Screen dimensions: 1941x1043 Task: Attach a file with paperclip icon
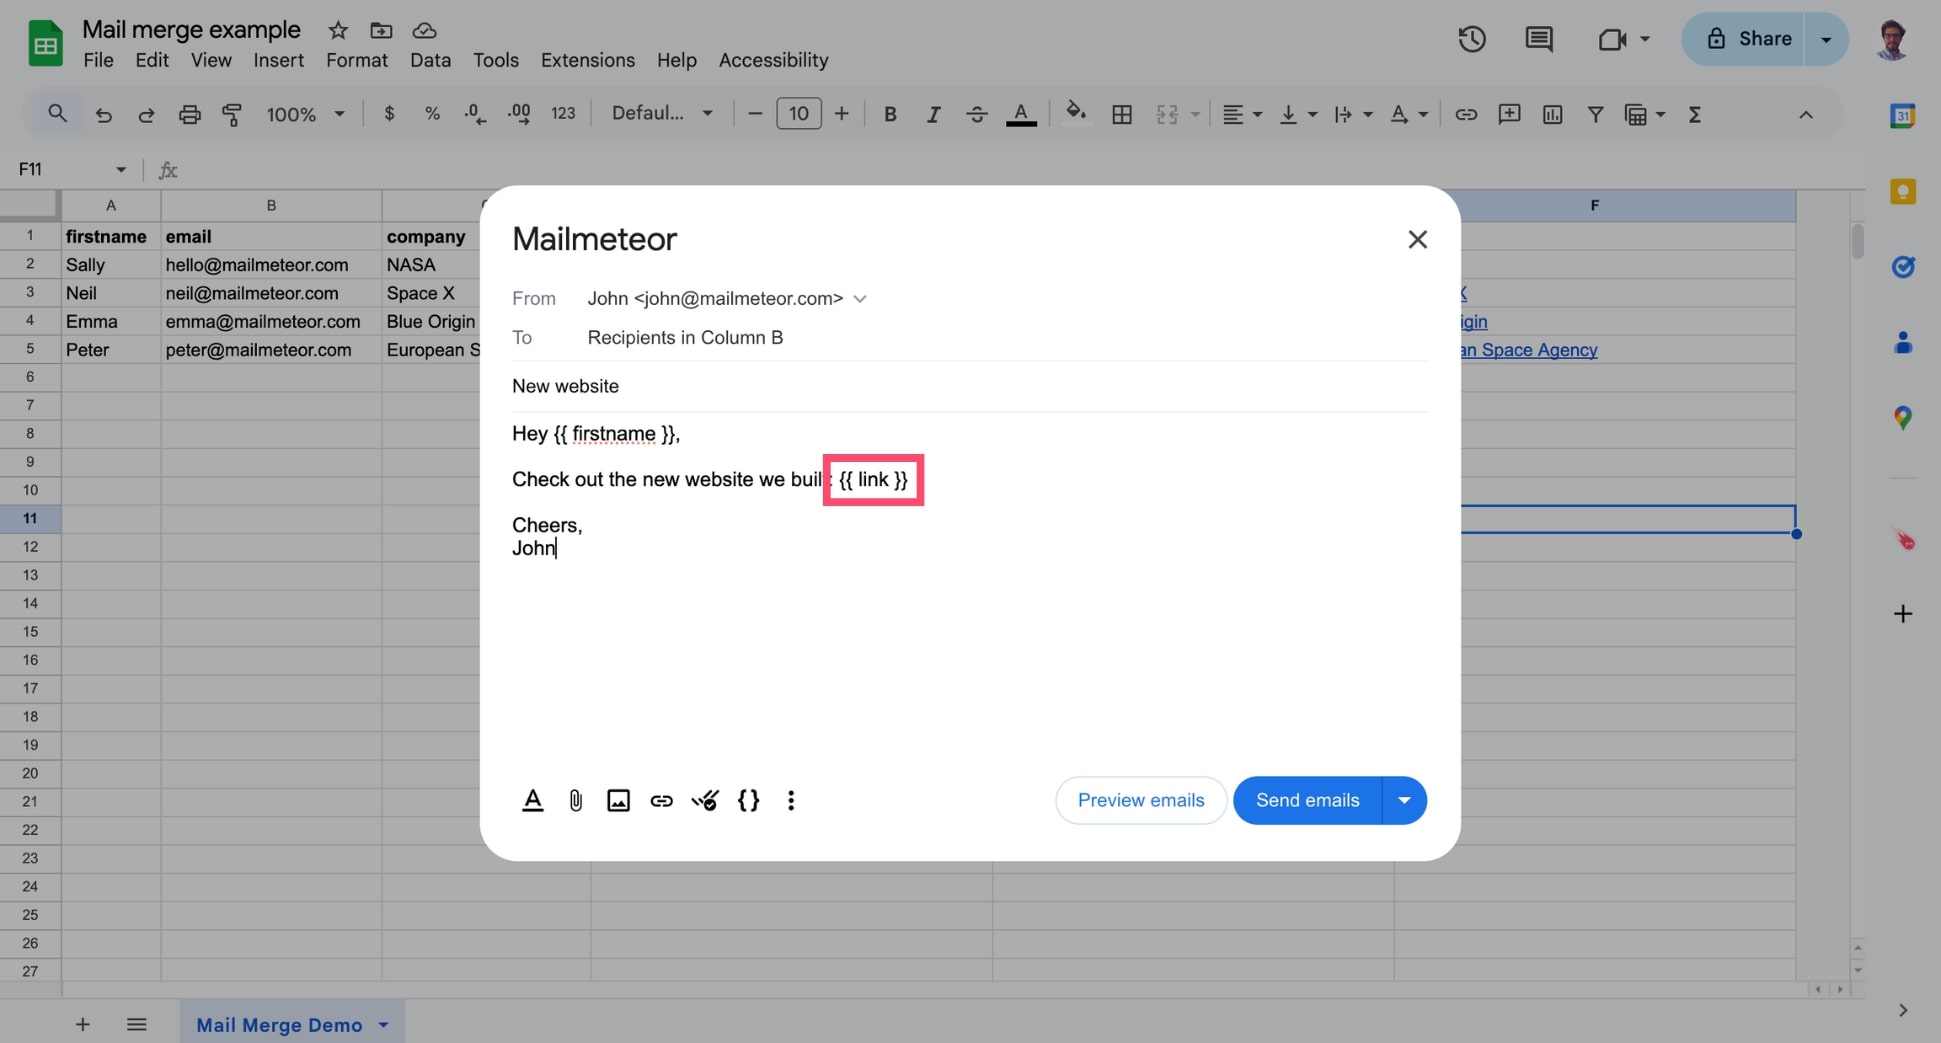pyautogui.click(x=576, y=800)
